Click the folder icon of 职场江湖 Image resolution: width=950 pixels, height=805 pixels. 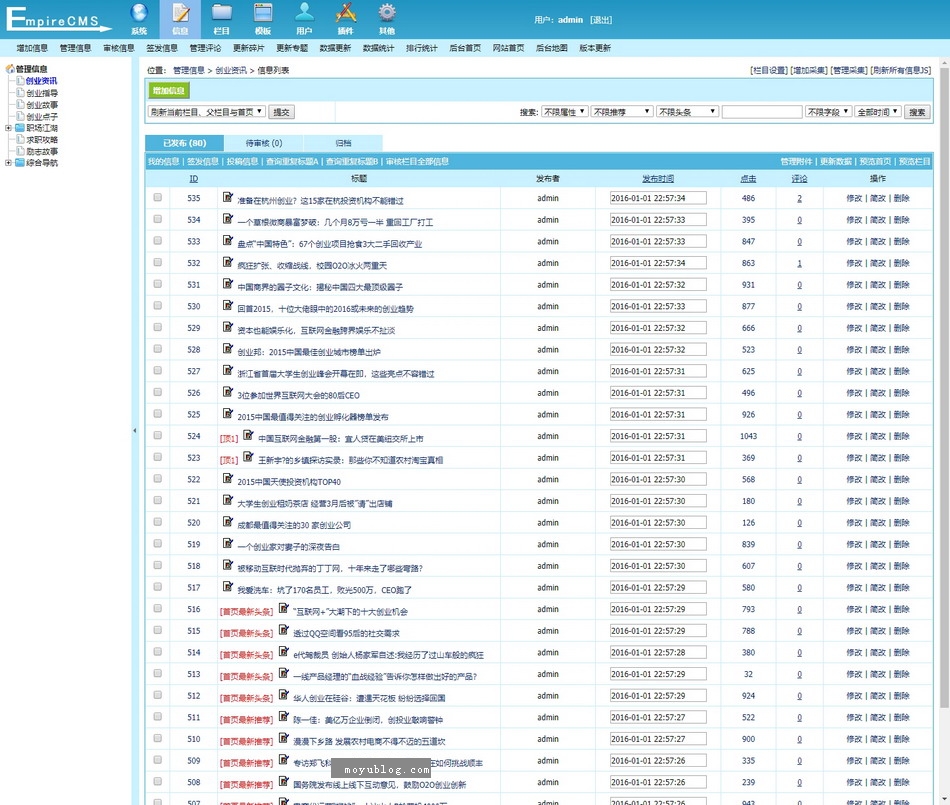pyautogui.click(x=20, y=128)
